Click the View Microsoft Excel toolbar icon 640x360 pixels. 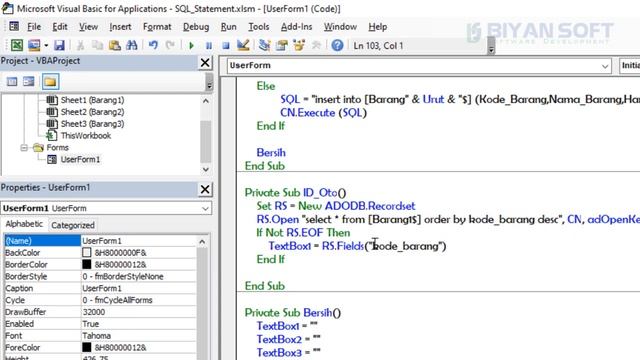[17, 45]
